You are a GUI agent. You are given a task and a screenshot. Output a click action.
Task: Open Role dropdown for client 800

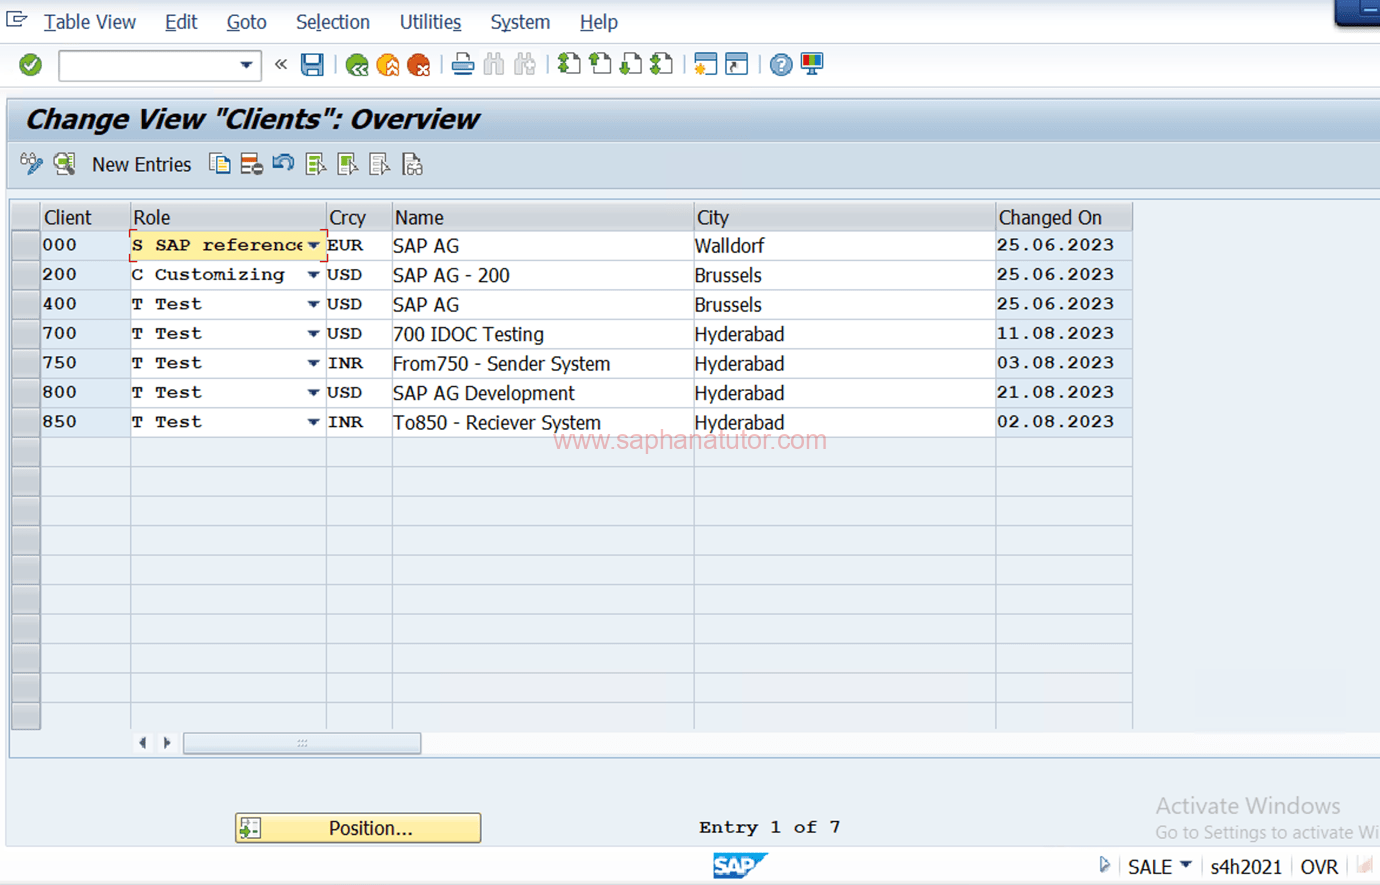point(313,393)
